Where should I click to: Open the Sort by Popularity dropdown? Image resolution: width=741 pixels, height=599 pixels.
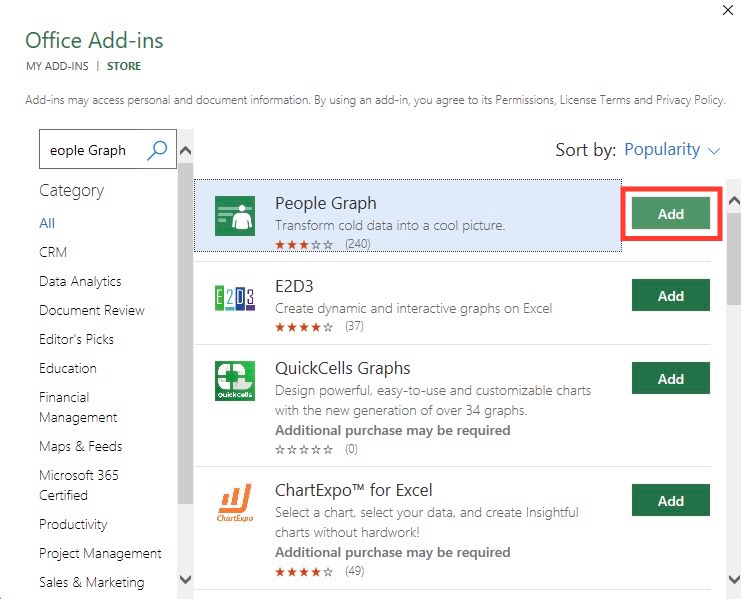tap(672, 150)
